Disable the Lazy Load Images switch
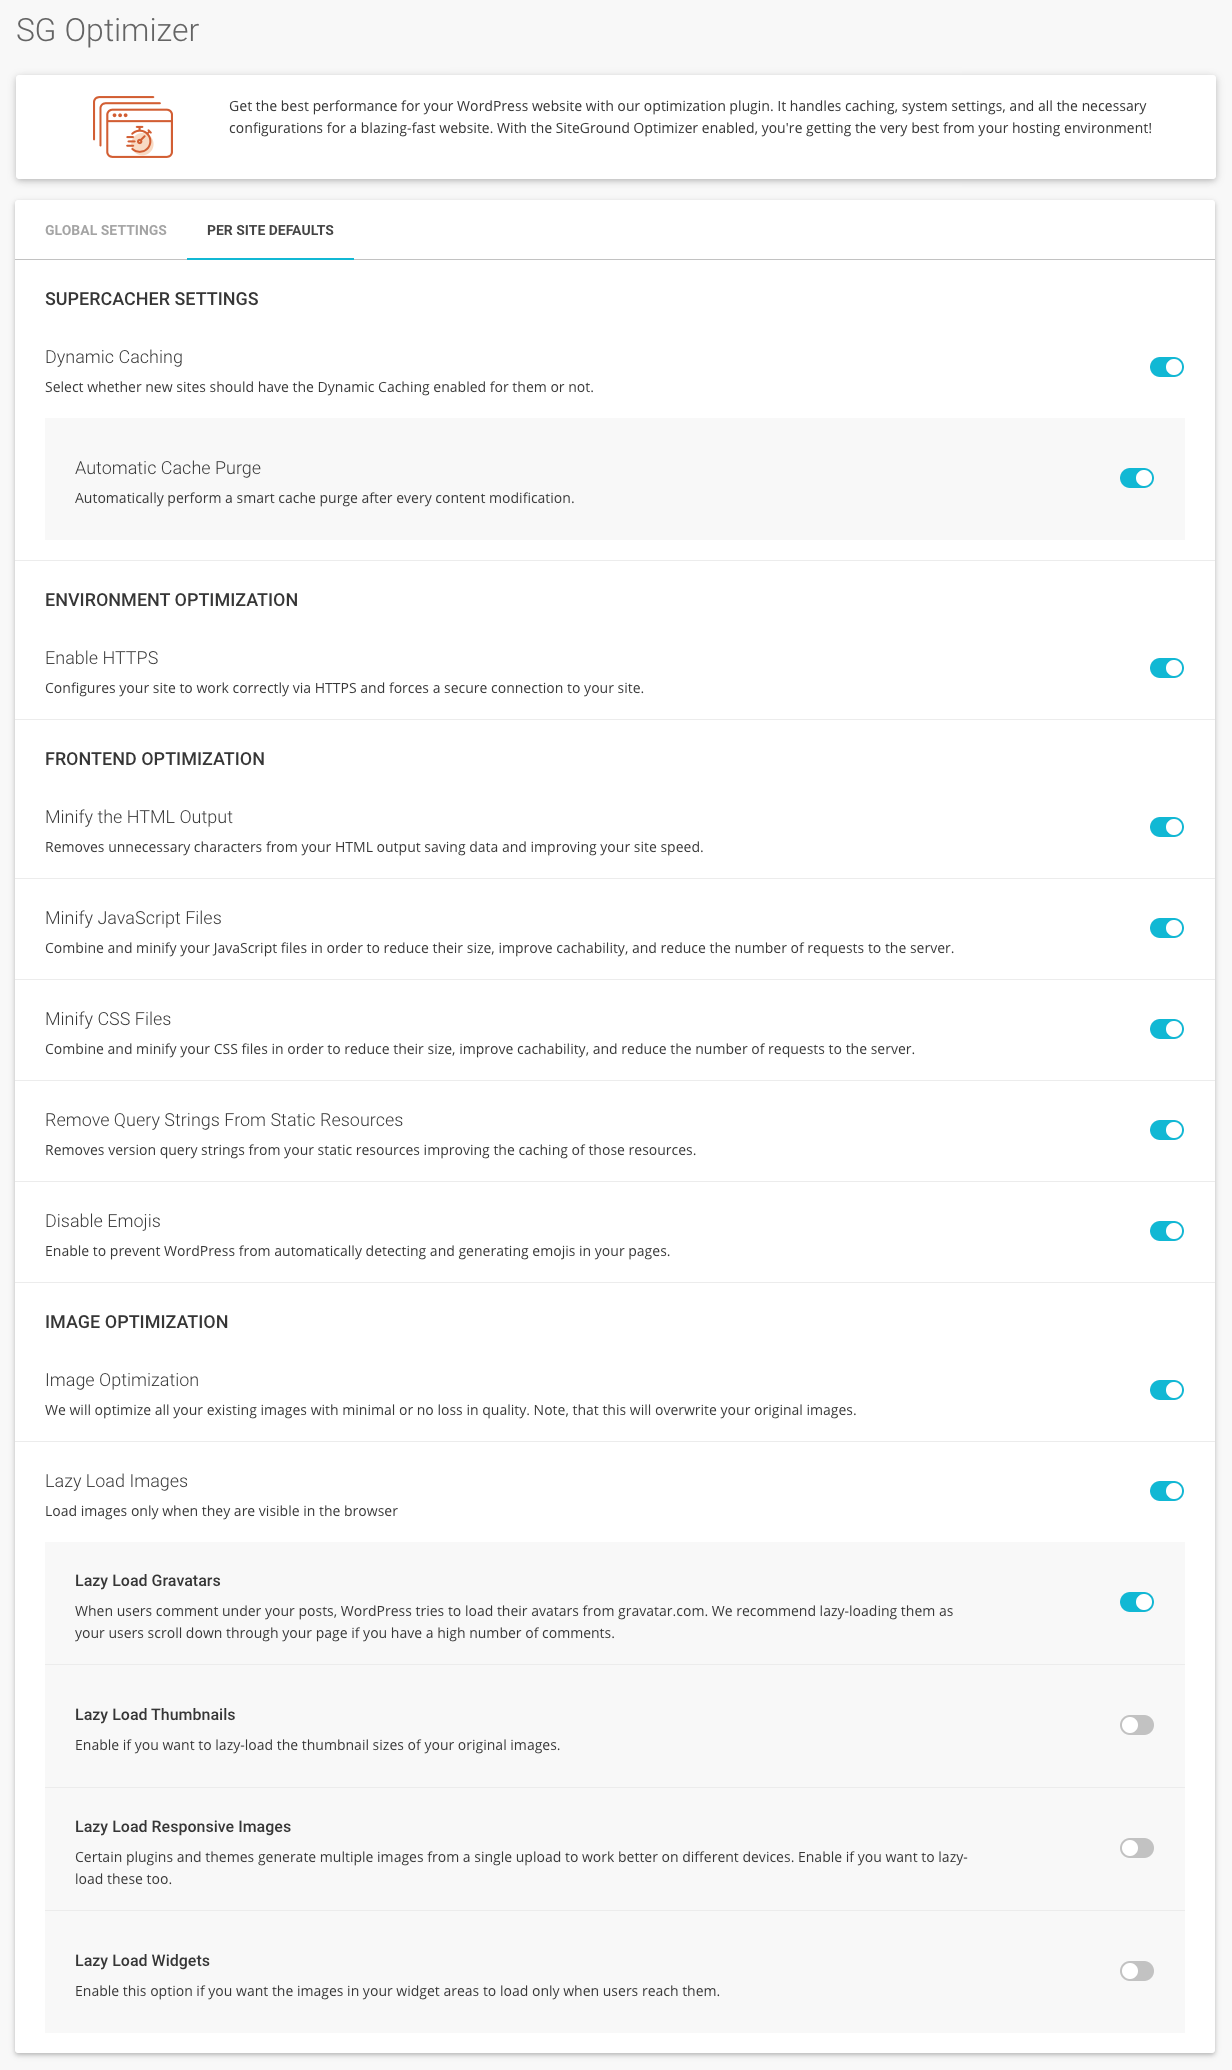The image size is (1232, 2070). (x=1166, y=1491)
